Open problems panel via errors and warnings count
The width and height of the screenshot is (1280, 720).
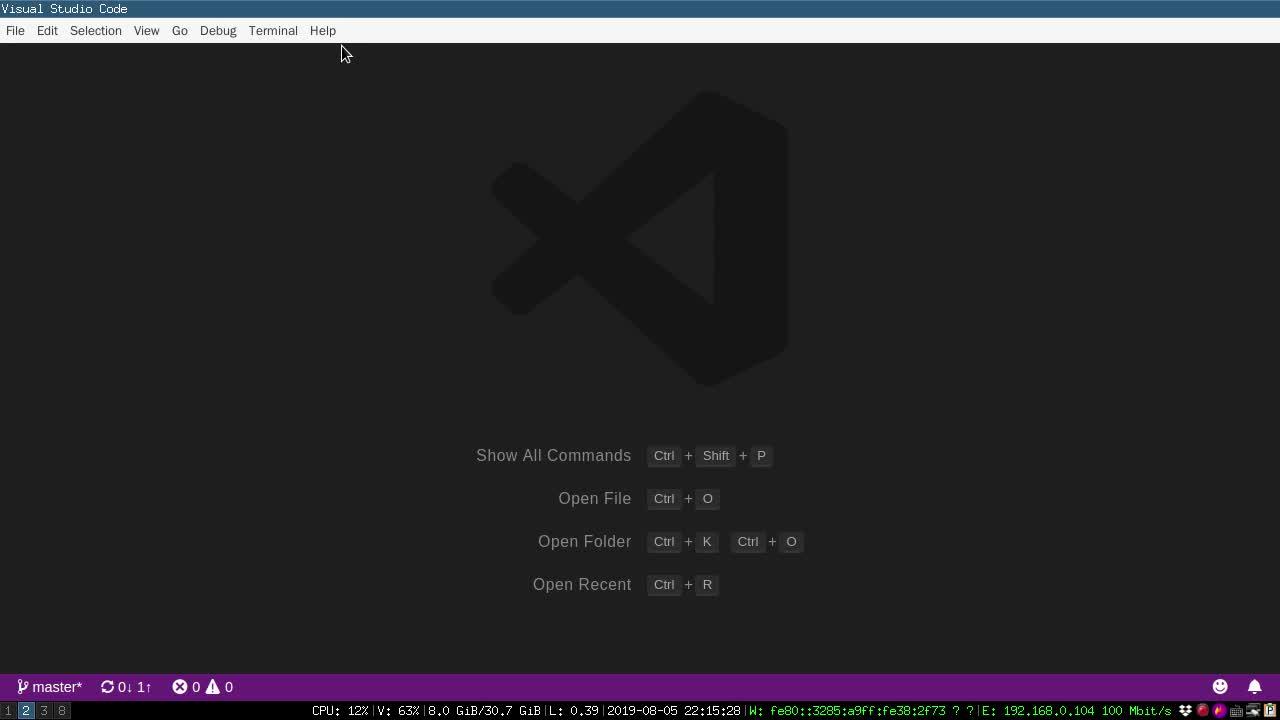click(x=203, y=687)
